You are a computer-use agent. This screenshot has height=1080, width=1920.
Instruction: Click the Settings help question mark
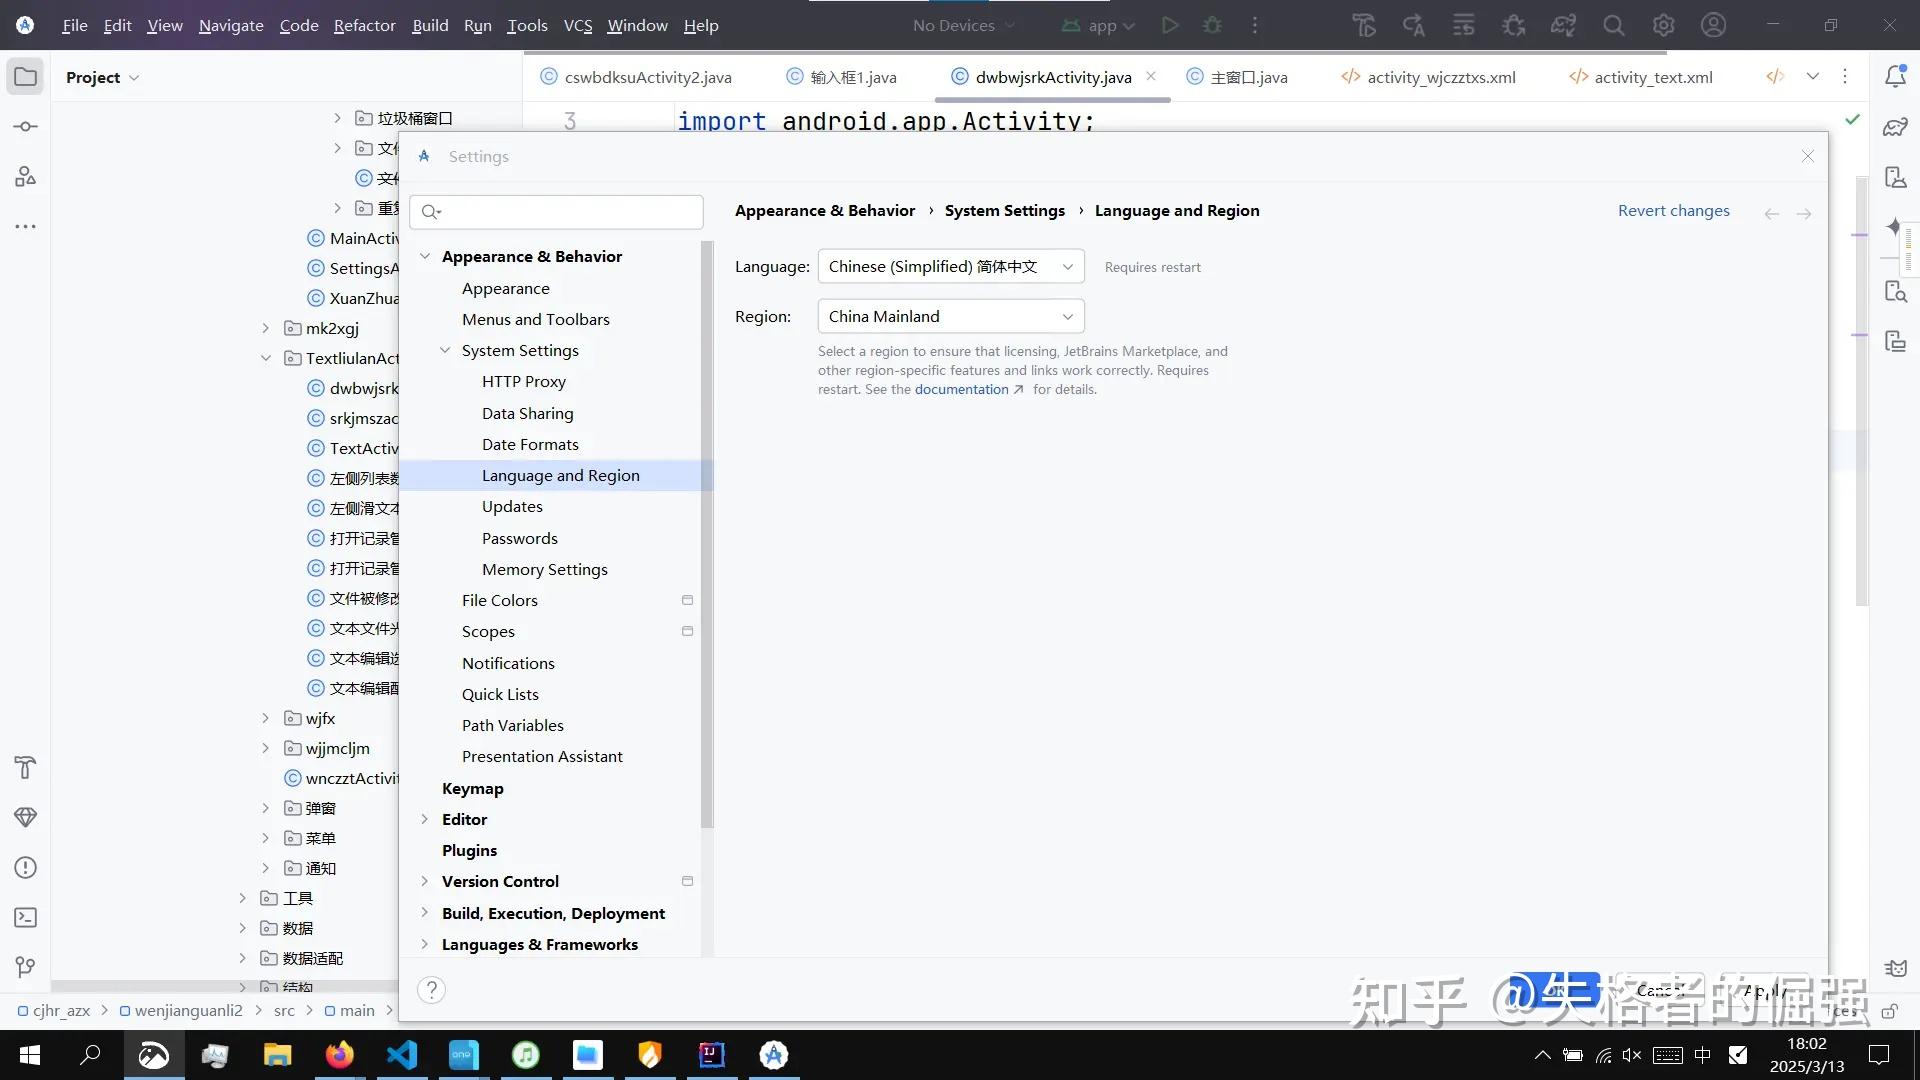point(431,990)
